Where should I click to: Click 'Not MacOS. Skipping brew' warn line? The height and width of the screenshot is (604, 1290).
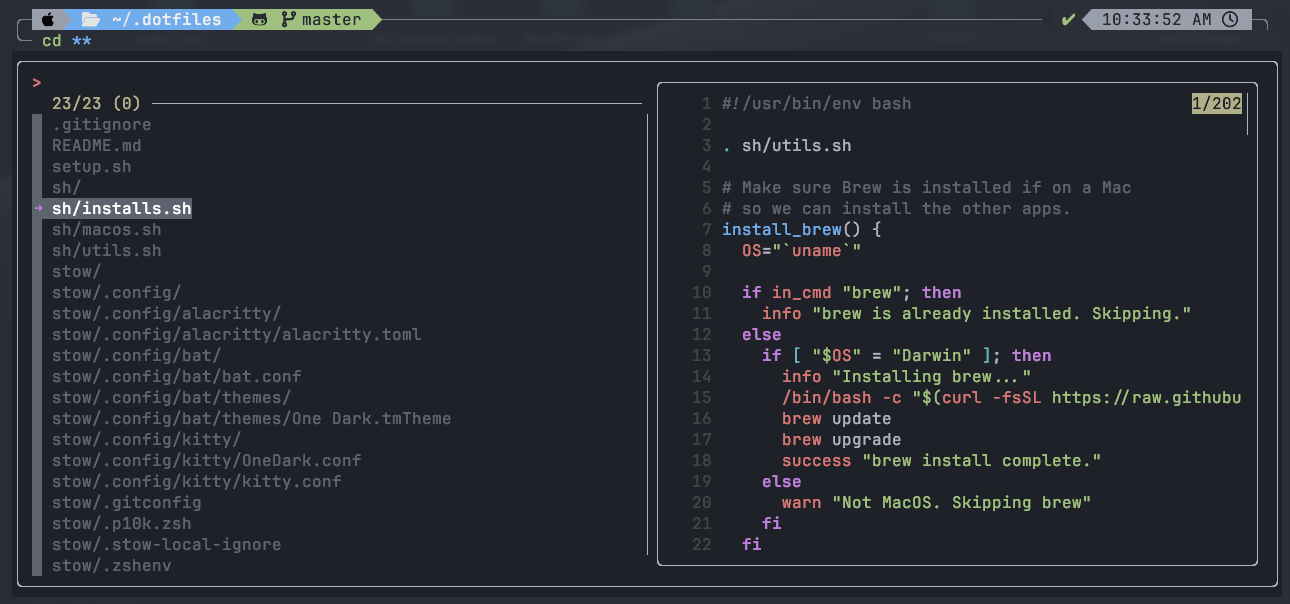pos(937,502)
